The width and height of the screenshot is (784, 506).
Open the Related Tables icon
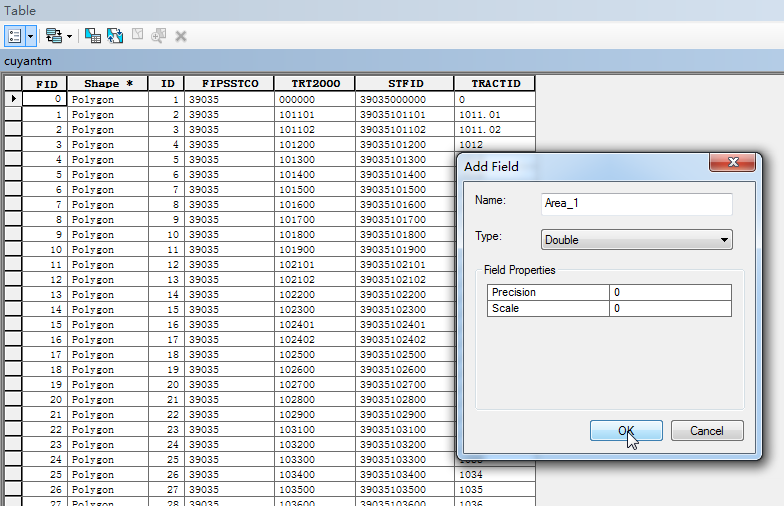(54, 36)
